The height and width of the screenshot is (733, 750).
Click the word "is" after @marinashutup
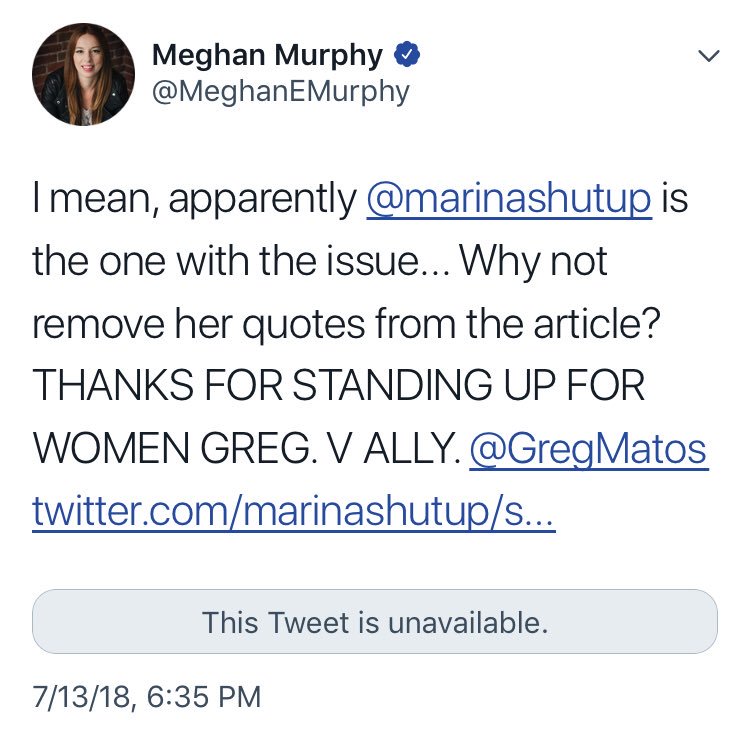(675, 201)
